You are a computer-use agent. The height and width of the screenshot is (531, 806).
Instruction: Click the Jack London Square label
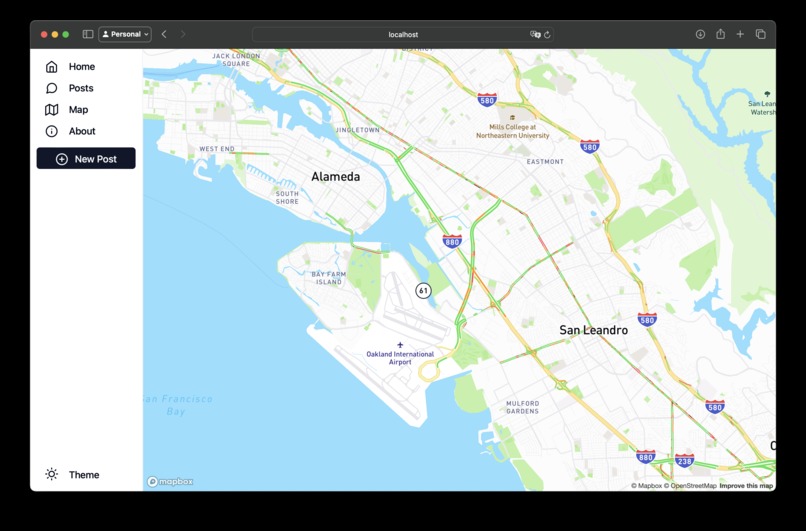tap(236, 60)
